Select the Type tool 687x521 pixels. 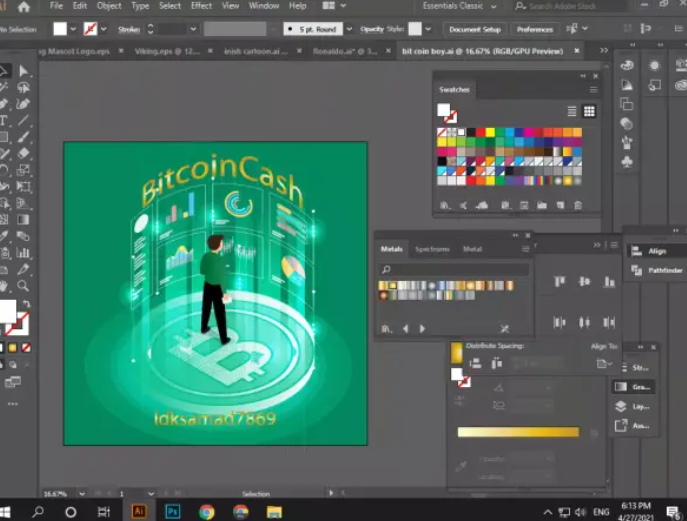pos(4,120)
